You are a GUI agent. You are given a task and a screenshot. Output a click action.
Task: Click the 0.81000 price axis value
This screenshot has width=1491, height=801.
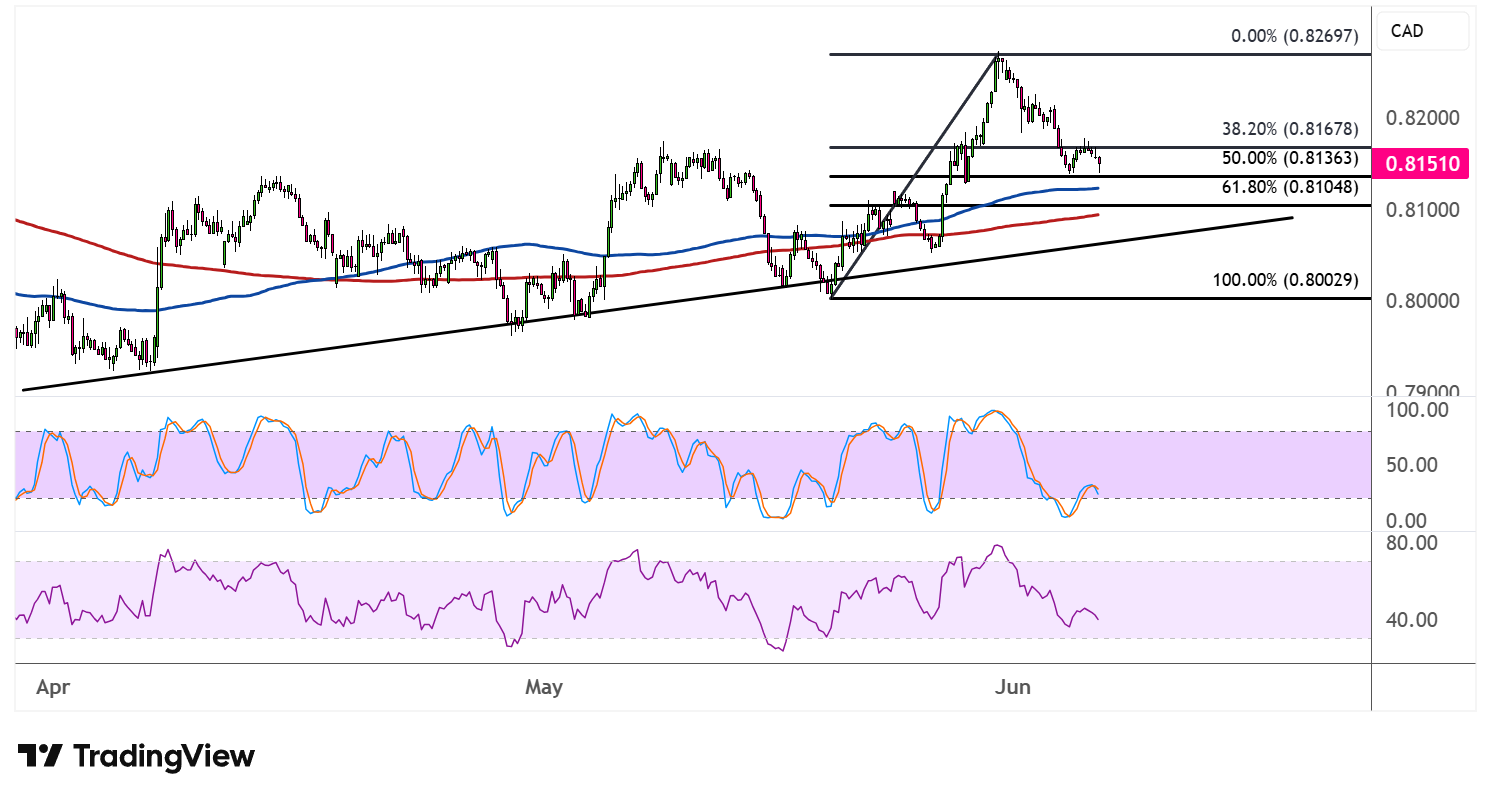click(x=1422, y=210)
